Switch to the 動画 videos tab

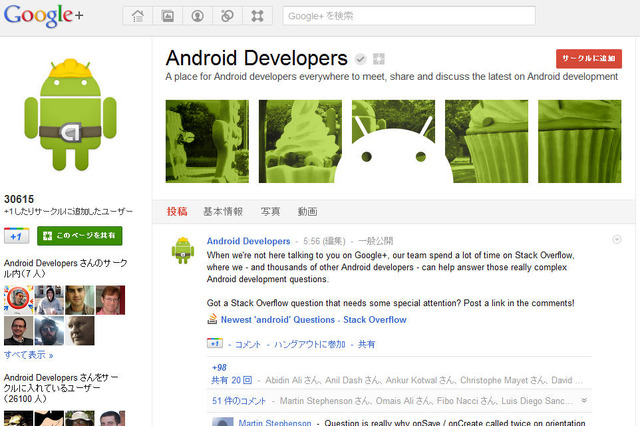click(x=307, y=211)
